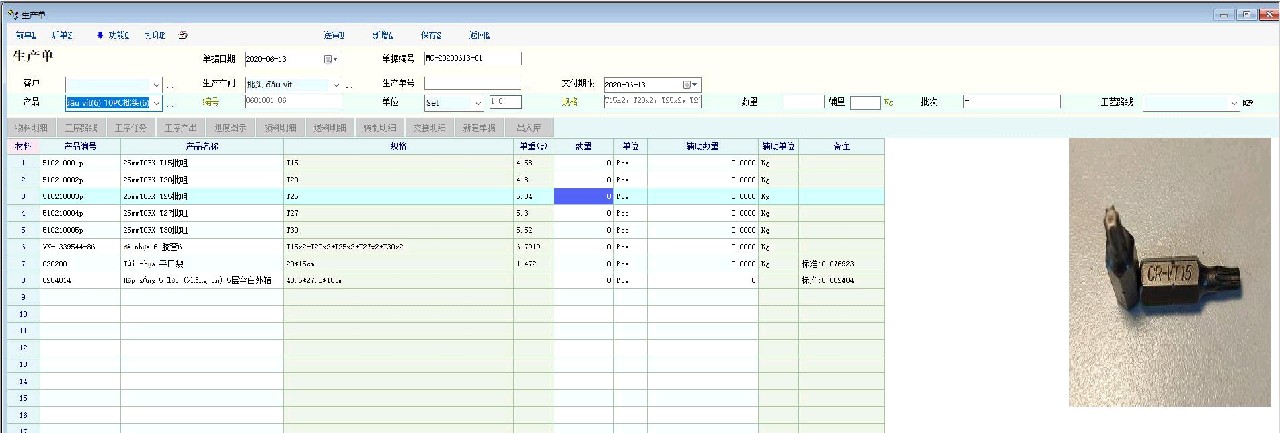Switch to the 工序任务 tab

[x=131, y=128]
